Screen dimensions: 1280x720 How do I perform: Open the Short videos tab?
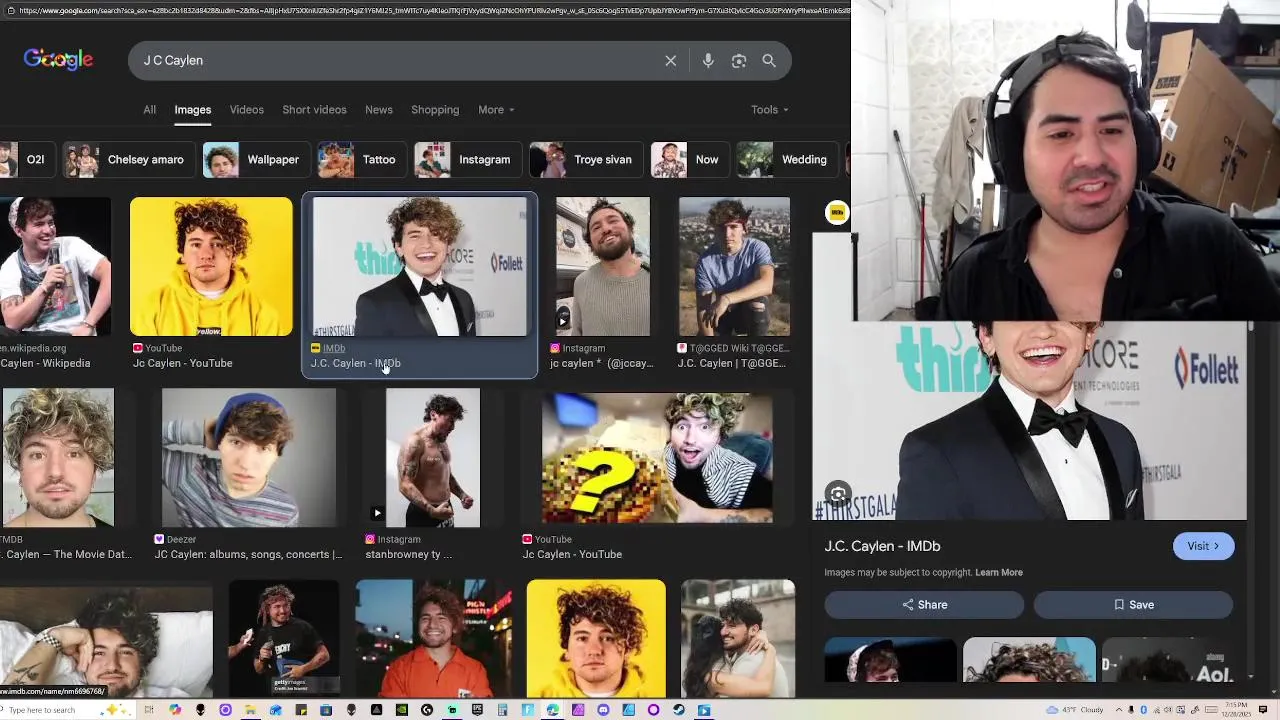[x=314, y=110]
